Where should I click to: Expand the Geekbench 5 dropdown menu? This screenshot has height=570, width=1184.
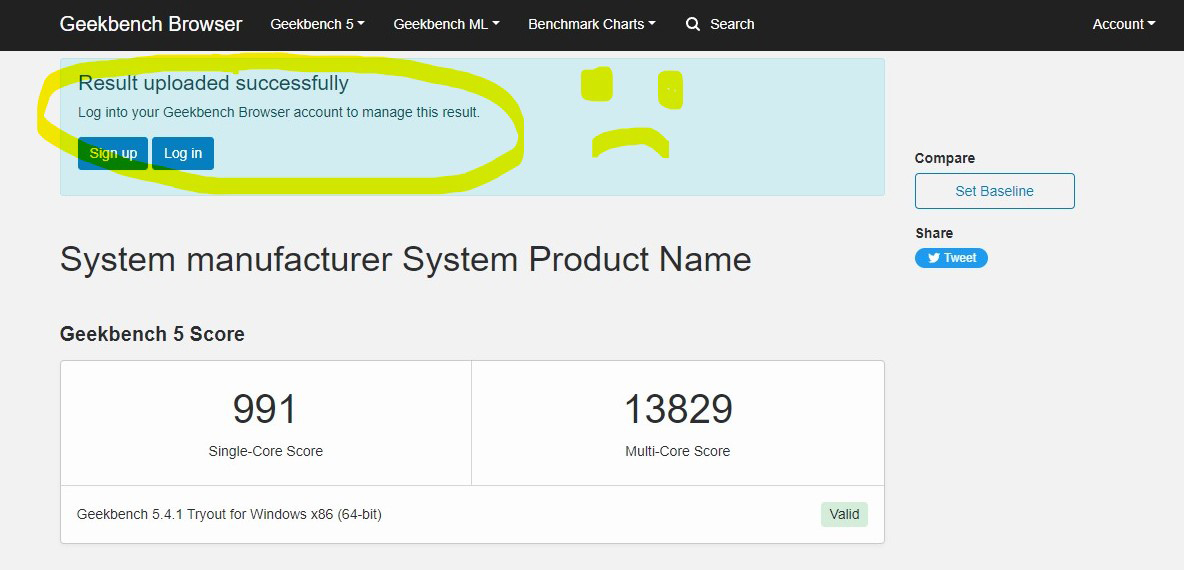click(317, 24)
